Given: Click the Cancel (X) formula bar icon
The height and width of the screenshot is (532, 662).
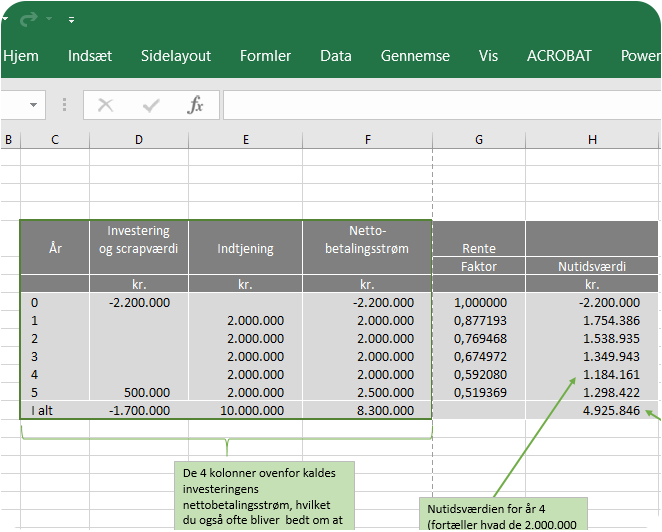Looking at the screenshot, I should coord(106,105).
